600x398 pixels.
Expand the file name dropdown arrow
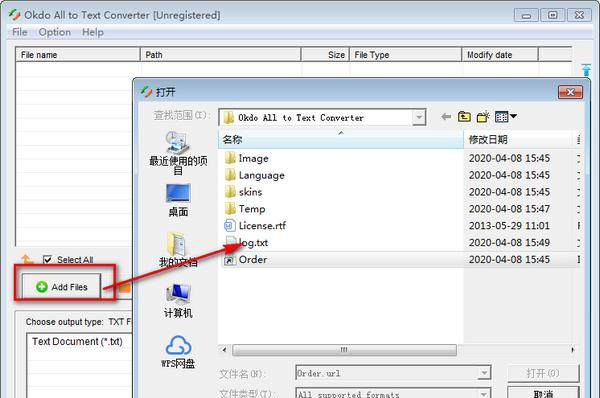click(484, 373)
